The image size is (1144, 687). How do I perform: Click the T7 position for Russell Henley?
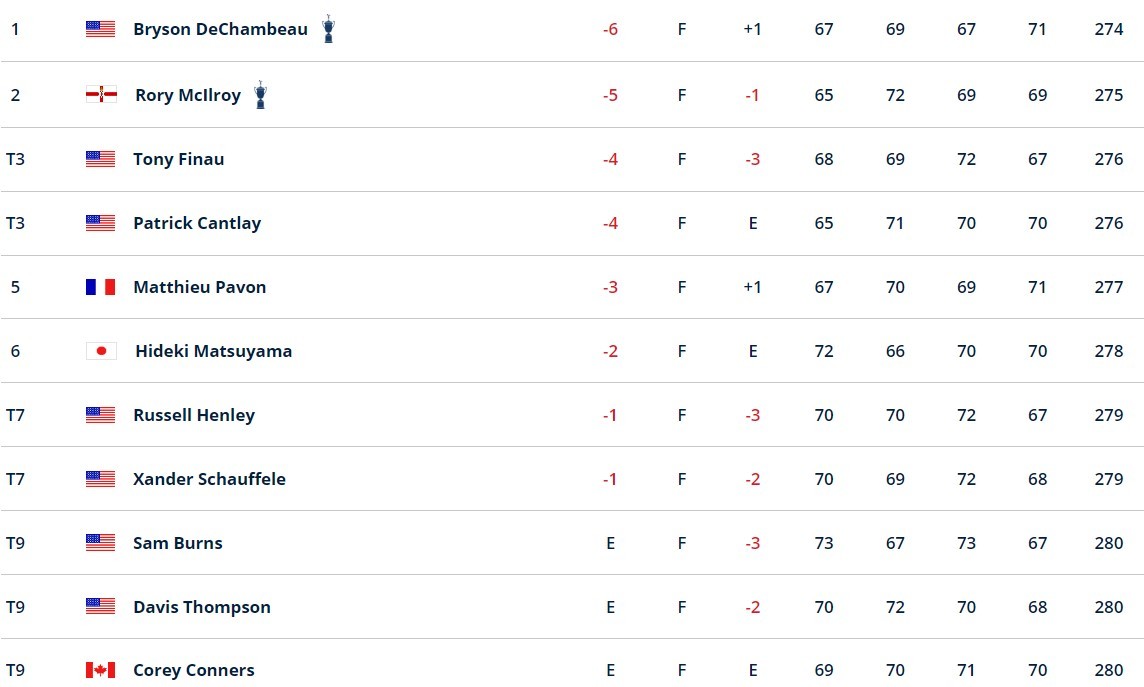pyautogui.click(x=15, y=415)
